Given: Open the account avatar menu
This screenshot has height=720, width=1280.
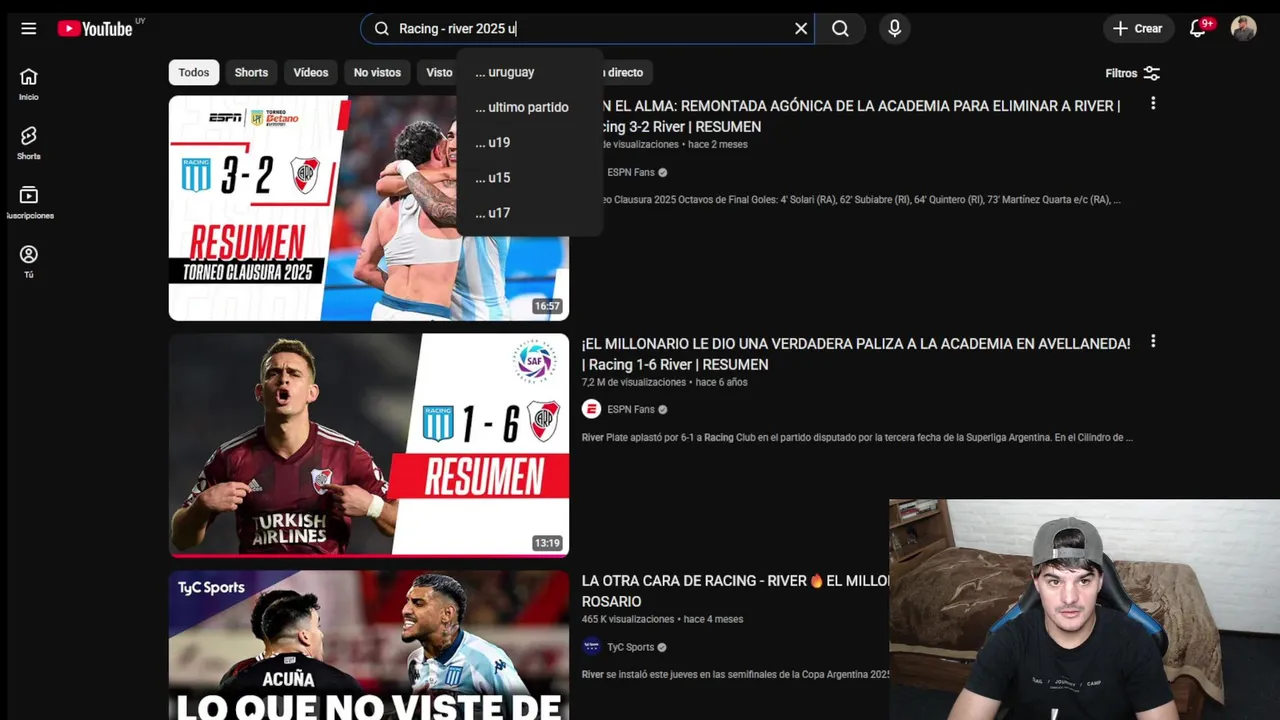Looking at the screenshot, I should pyautogui.click(x=1243, y=28).
